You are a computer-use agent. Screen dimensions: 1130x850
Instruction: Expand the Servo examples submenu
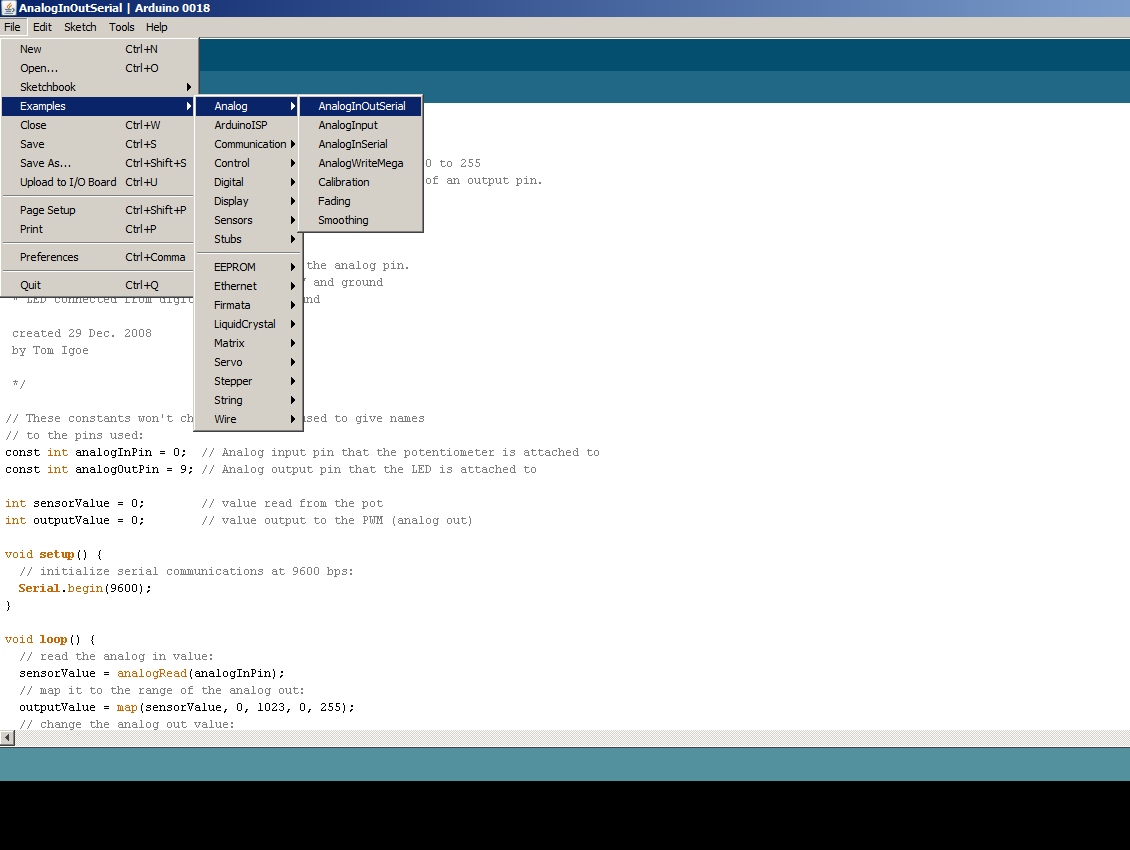228,362
